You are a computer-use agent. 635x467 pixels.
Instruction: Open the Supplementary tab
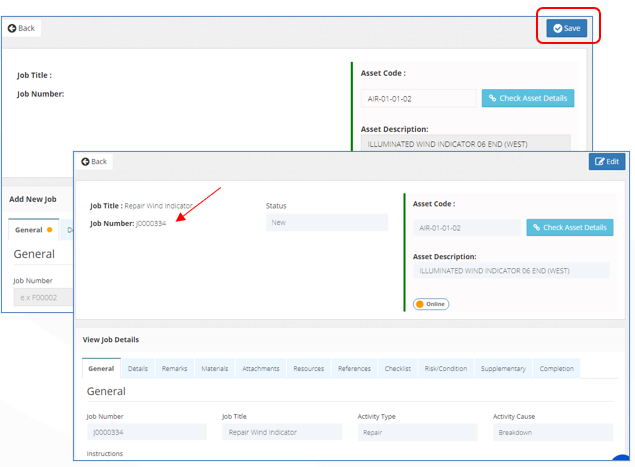click(503, 369)
